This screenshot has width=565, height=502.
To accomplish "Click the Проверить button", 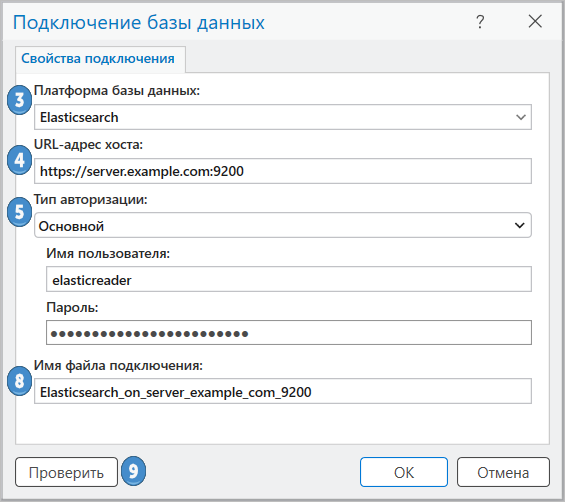I will coord(66,472).
